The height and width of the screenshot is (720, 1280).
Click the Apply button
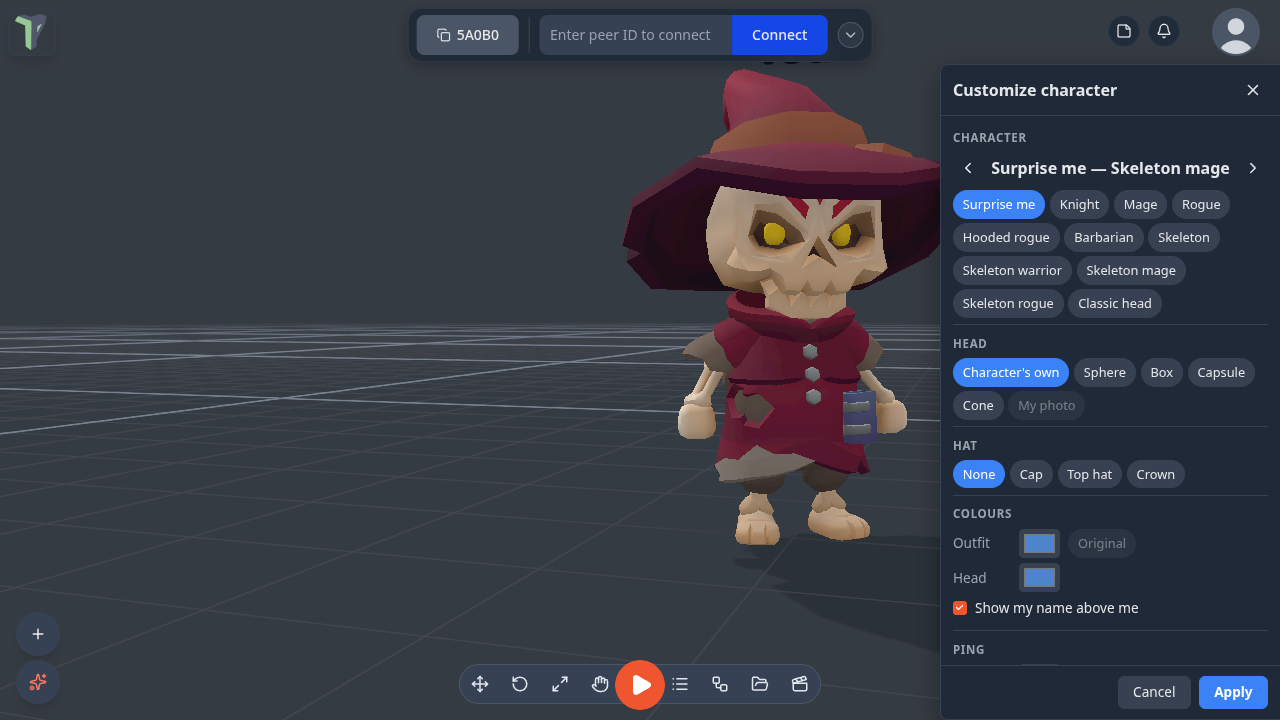(1233, 692)
